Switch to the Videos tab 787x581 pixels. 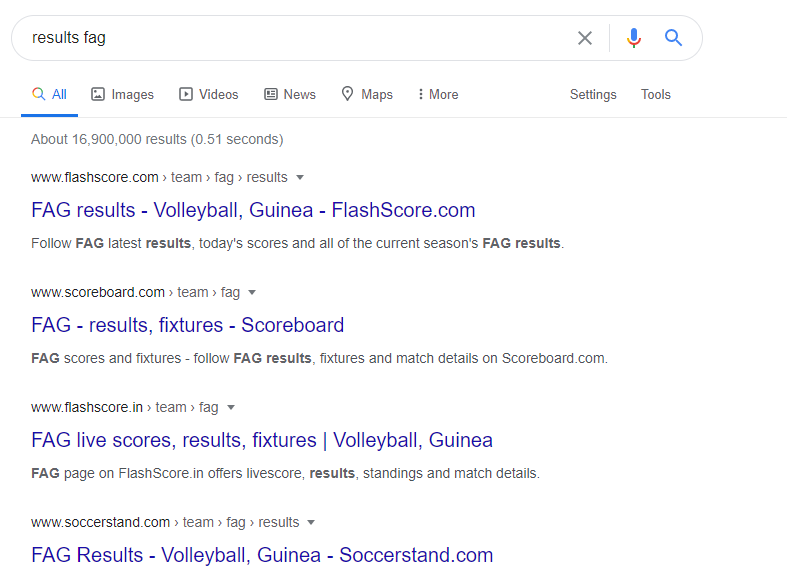tap(218, 94)
